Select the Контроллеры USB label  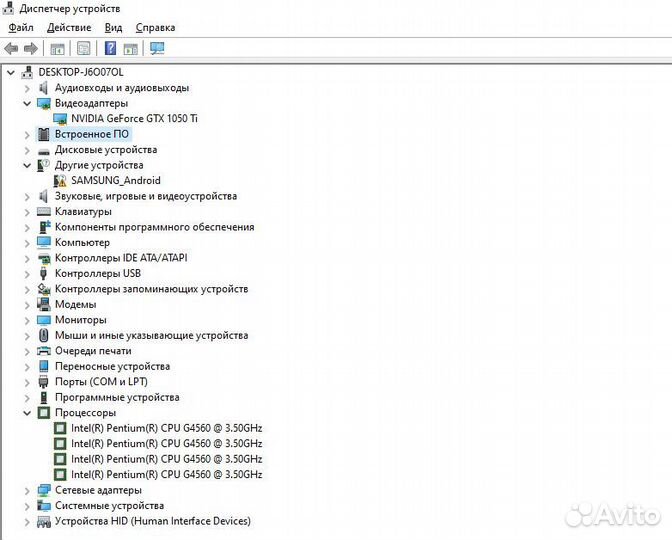click(x=98, y=273)
